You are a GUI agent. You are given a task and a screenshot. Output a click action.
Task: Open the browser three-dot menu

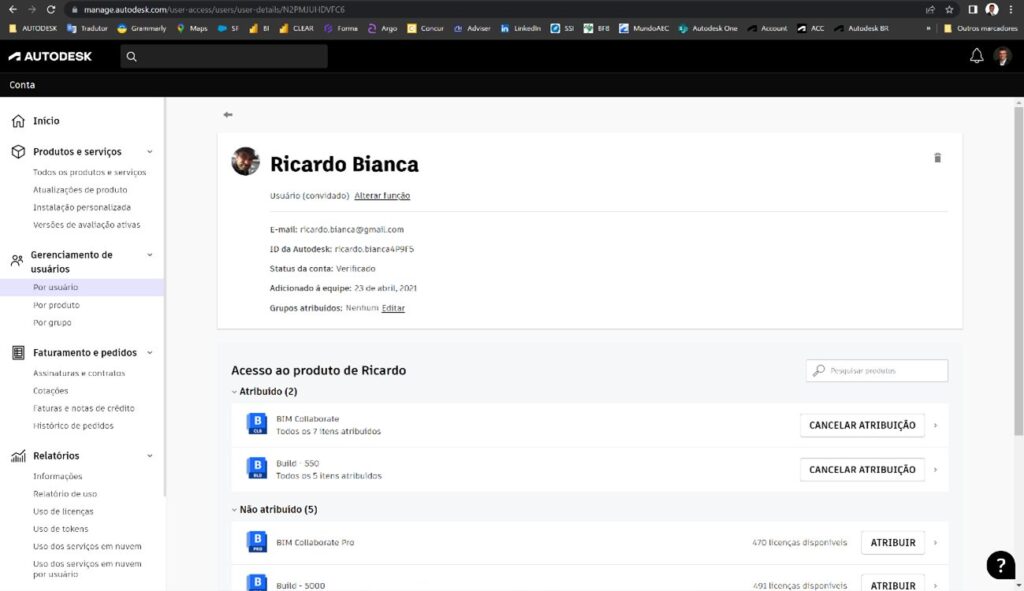(1010, 10)
